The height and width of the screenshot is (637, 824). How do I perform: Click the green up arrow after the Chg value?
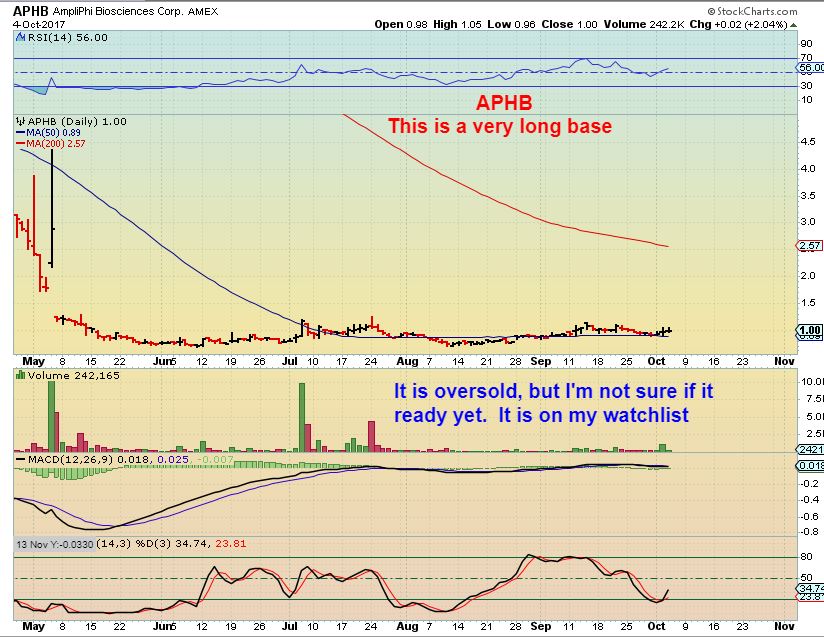tap(794, 25)
